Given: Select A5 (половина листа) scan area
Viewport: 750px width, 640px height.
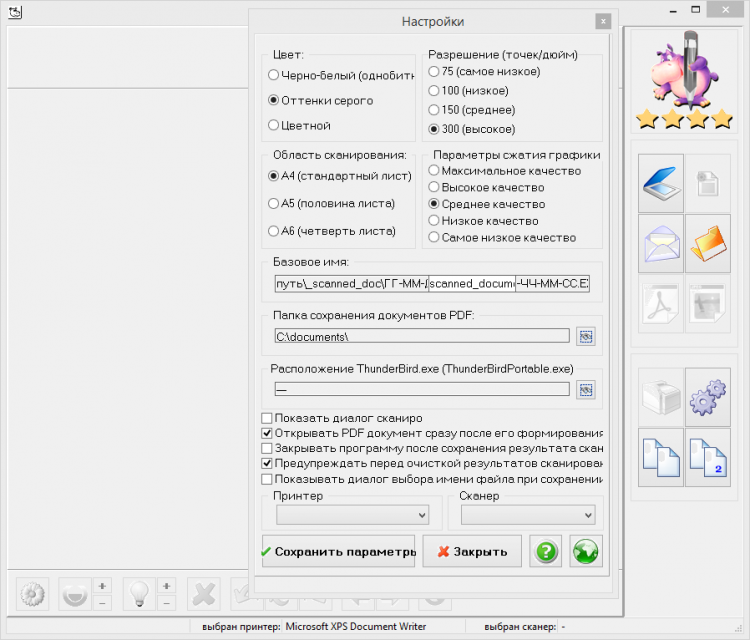Looking at the screenshot, I should click(331, 203).
